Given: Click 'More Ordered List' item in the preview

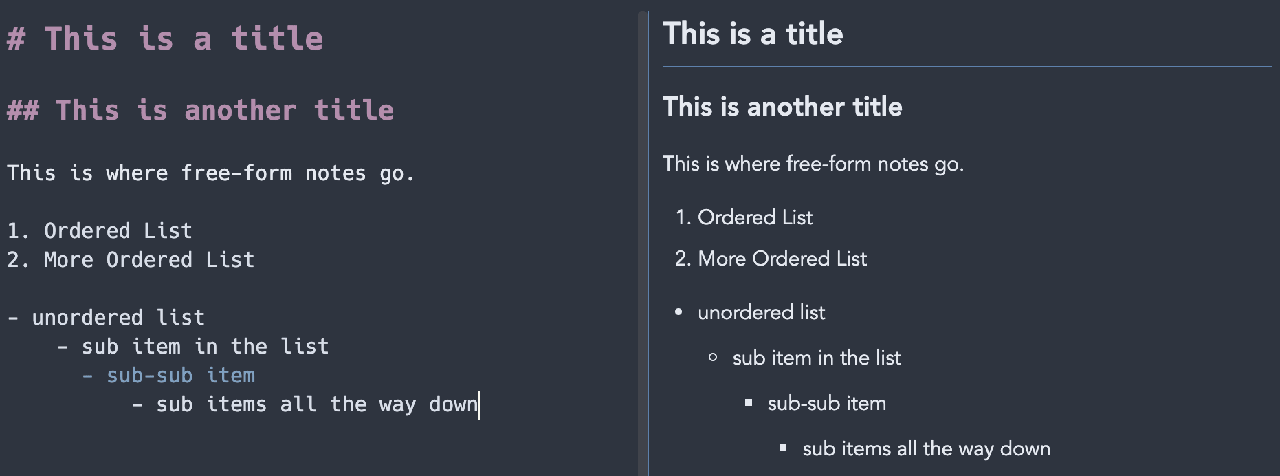Looking at the screenshot, I should (782, 259).
